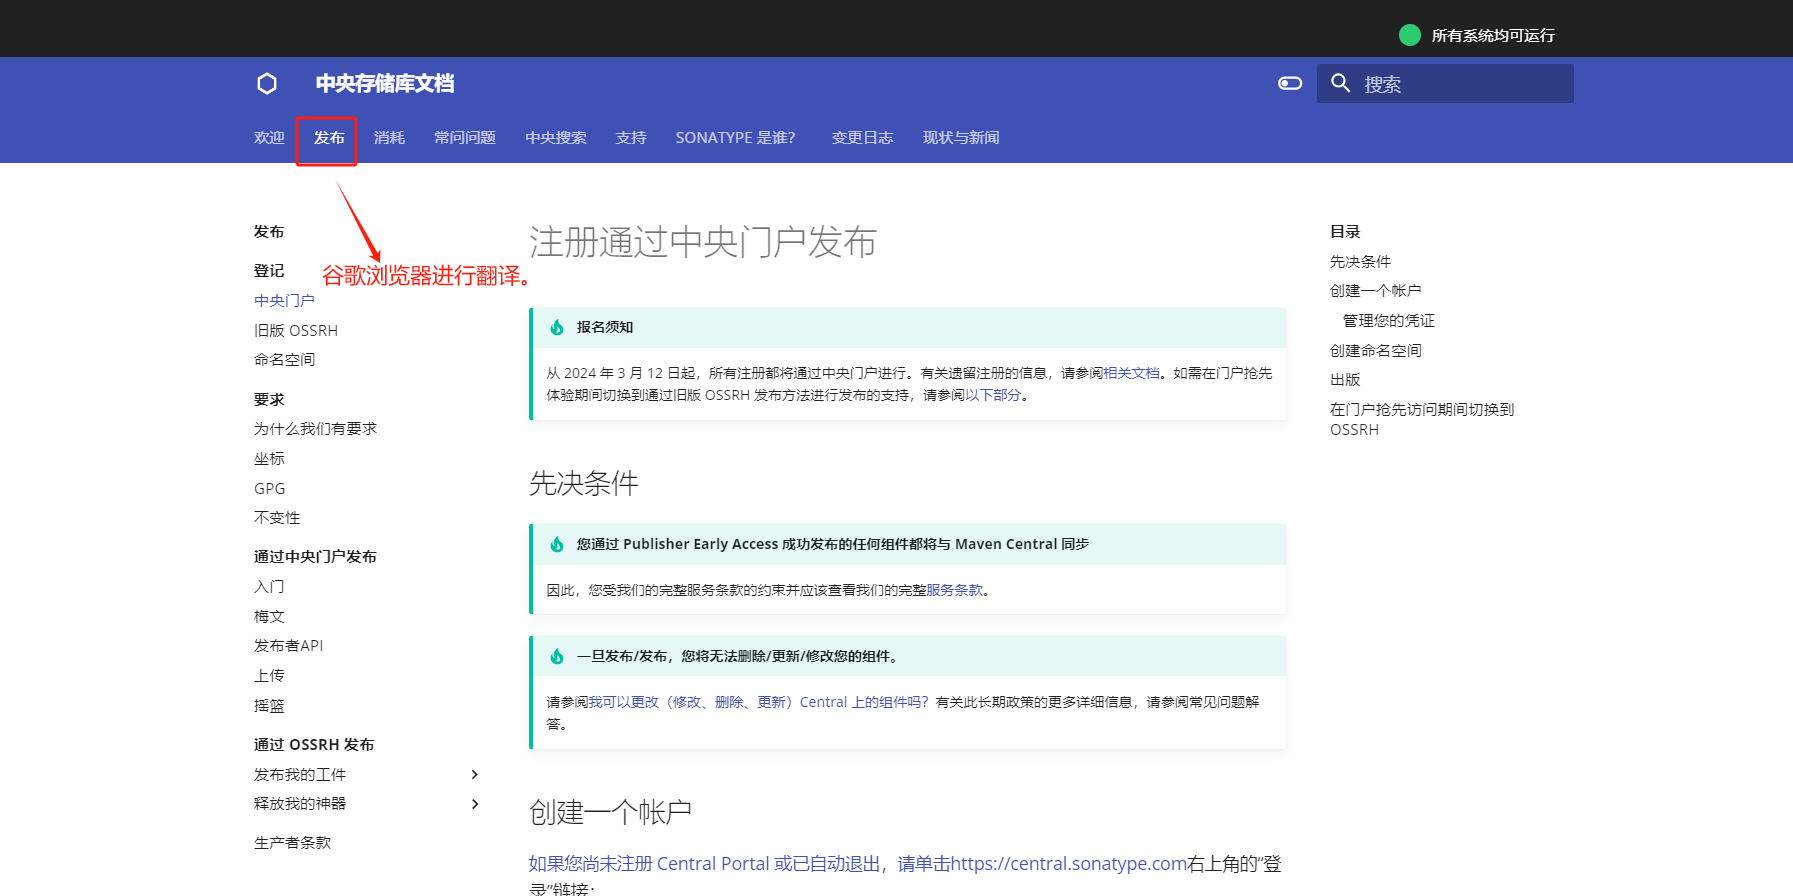Open 上传 sidebar item
The width and height of the screenshot is (1793, 896).
tap(269, 676)
